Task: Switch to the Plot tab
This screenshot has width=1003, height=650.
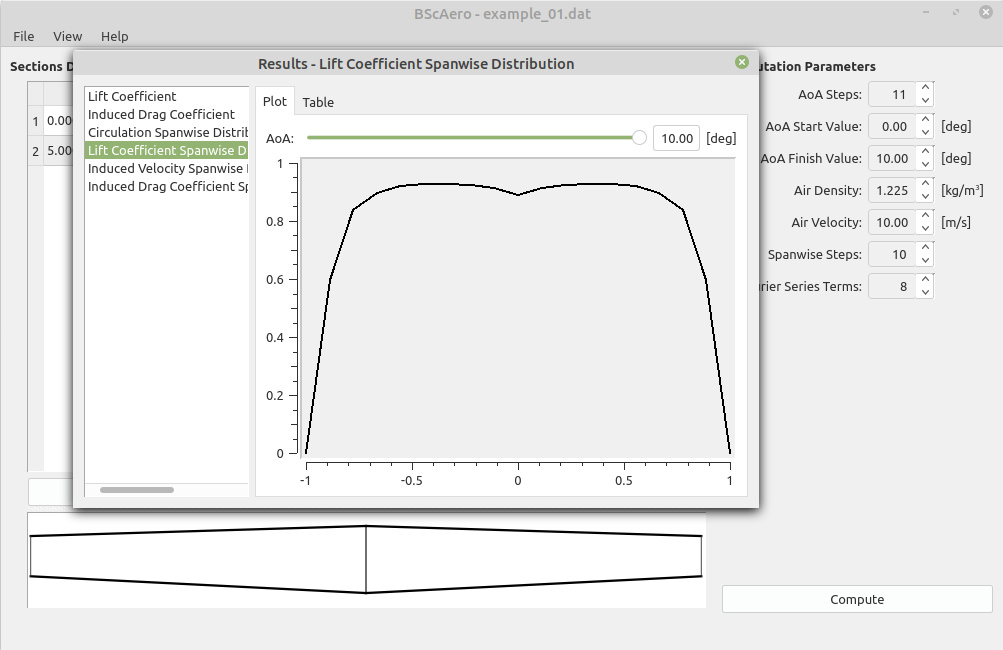Action: pyautogui.click(x=274, y=102)
